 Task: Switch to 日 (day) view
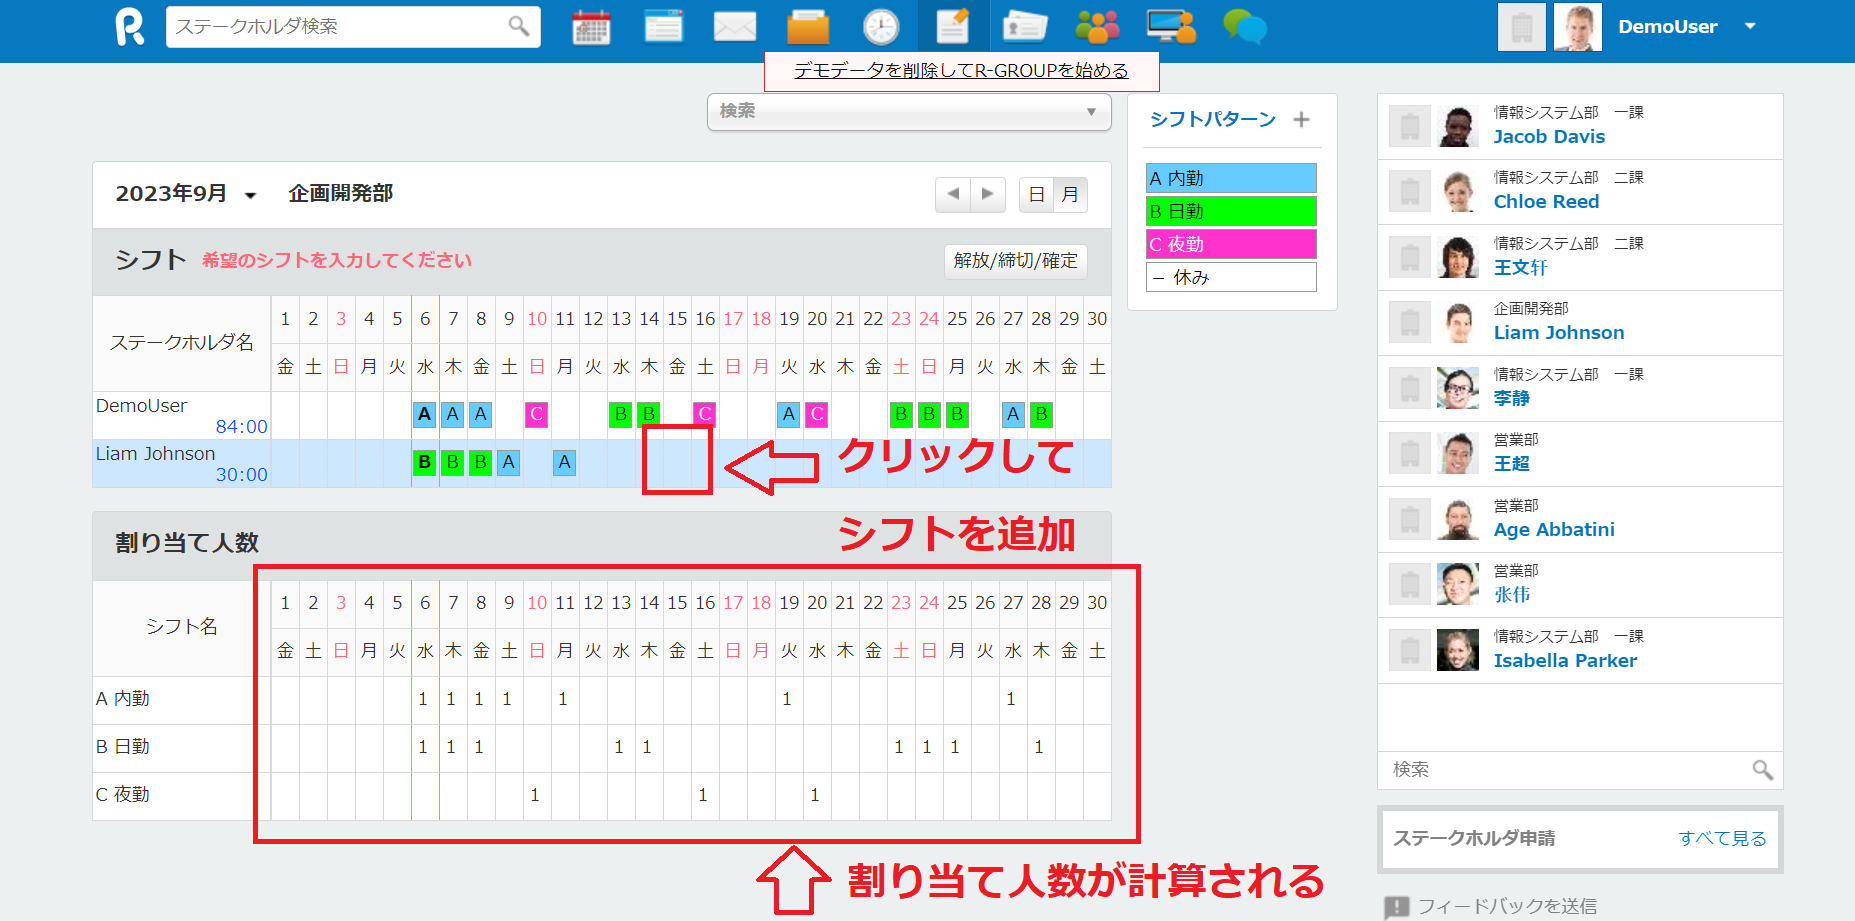(1036, 194)
